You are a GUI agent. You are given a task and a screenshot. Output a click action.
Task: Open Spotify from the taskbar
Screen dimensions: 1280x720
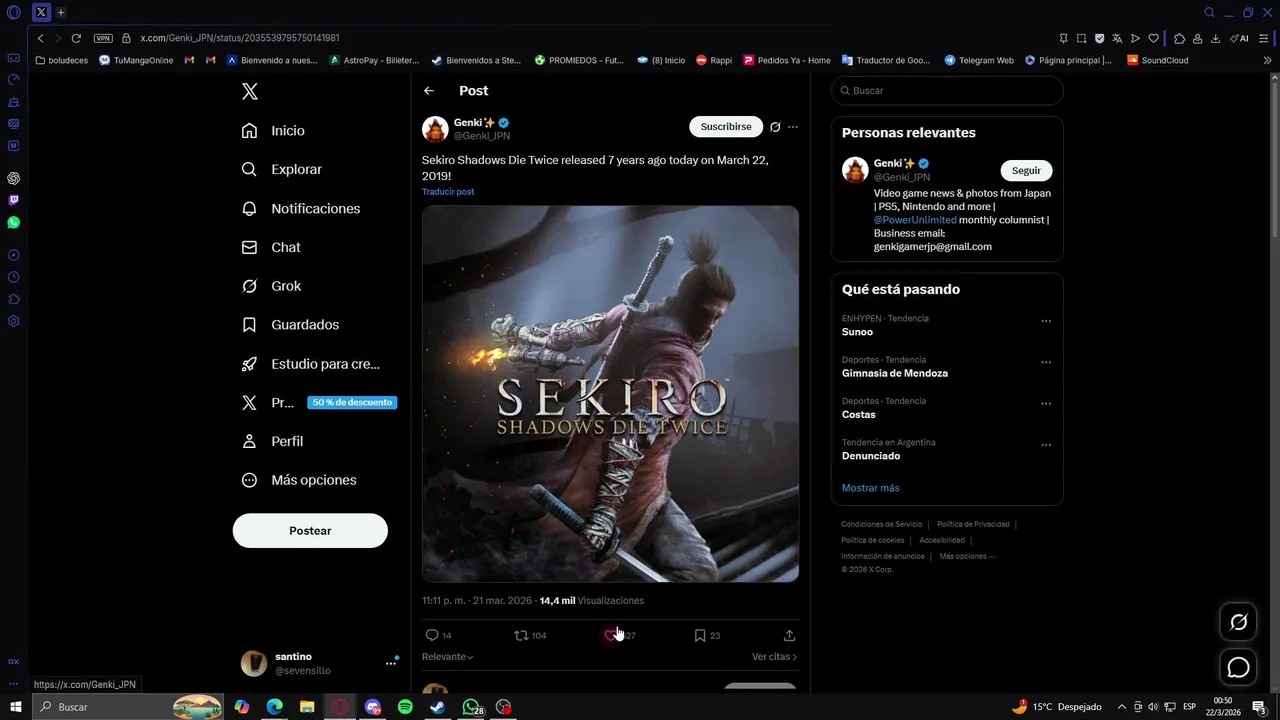click(405, 707)
